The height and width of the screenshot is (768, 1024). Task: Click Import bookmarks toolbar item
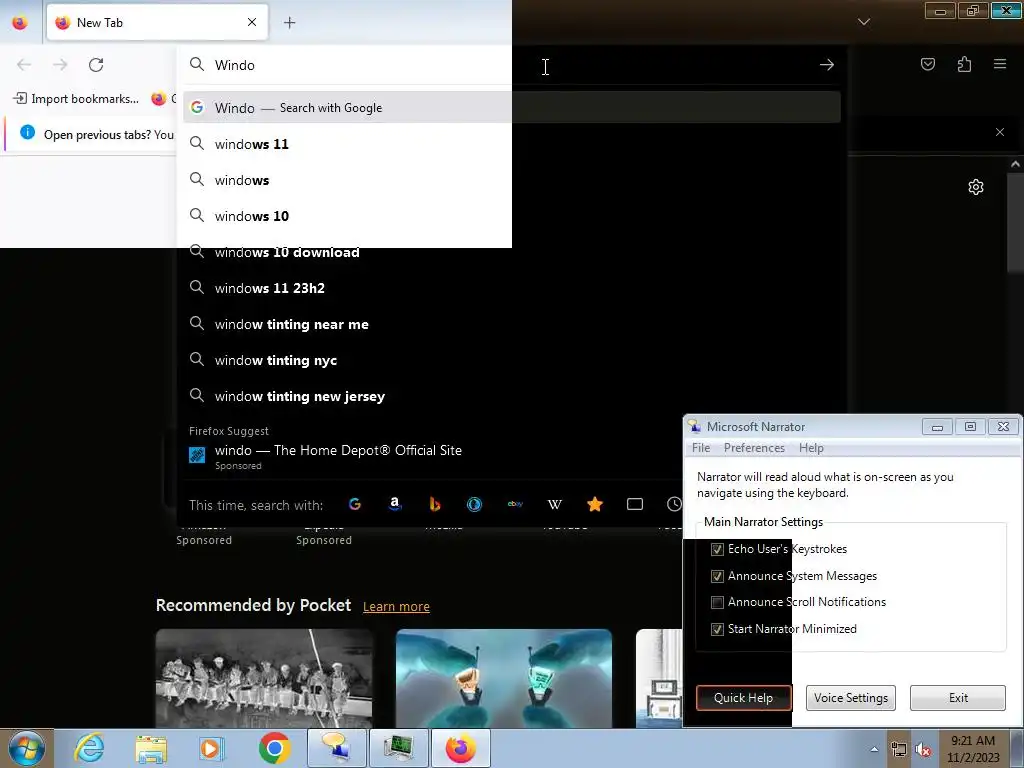pos(76,99)
